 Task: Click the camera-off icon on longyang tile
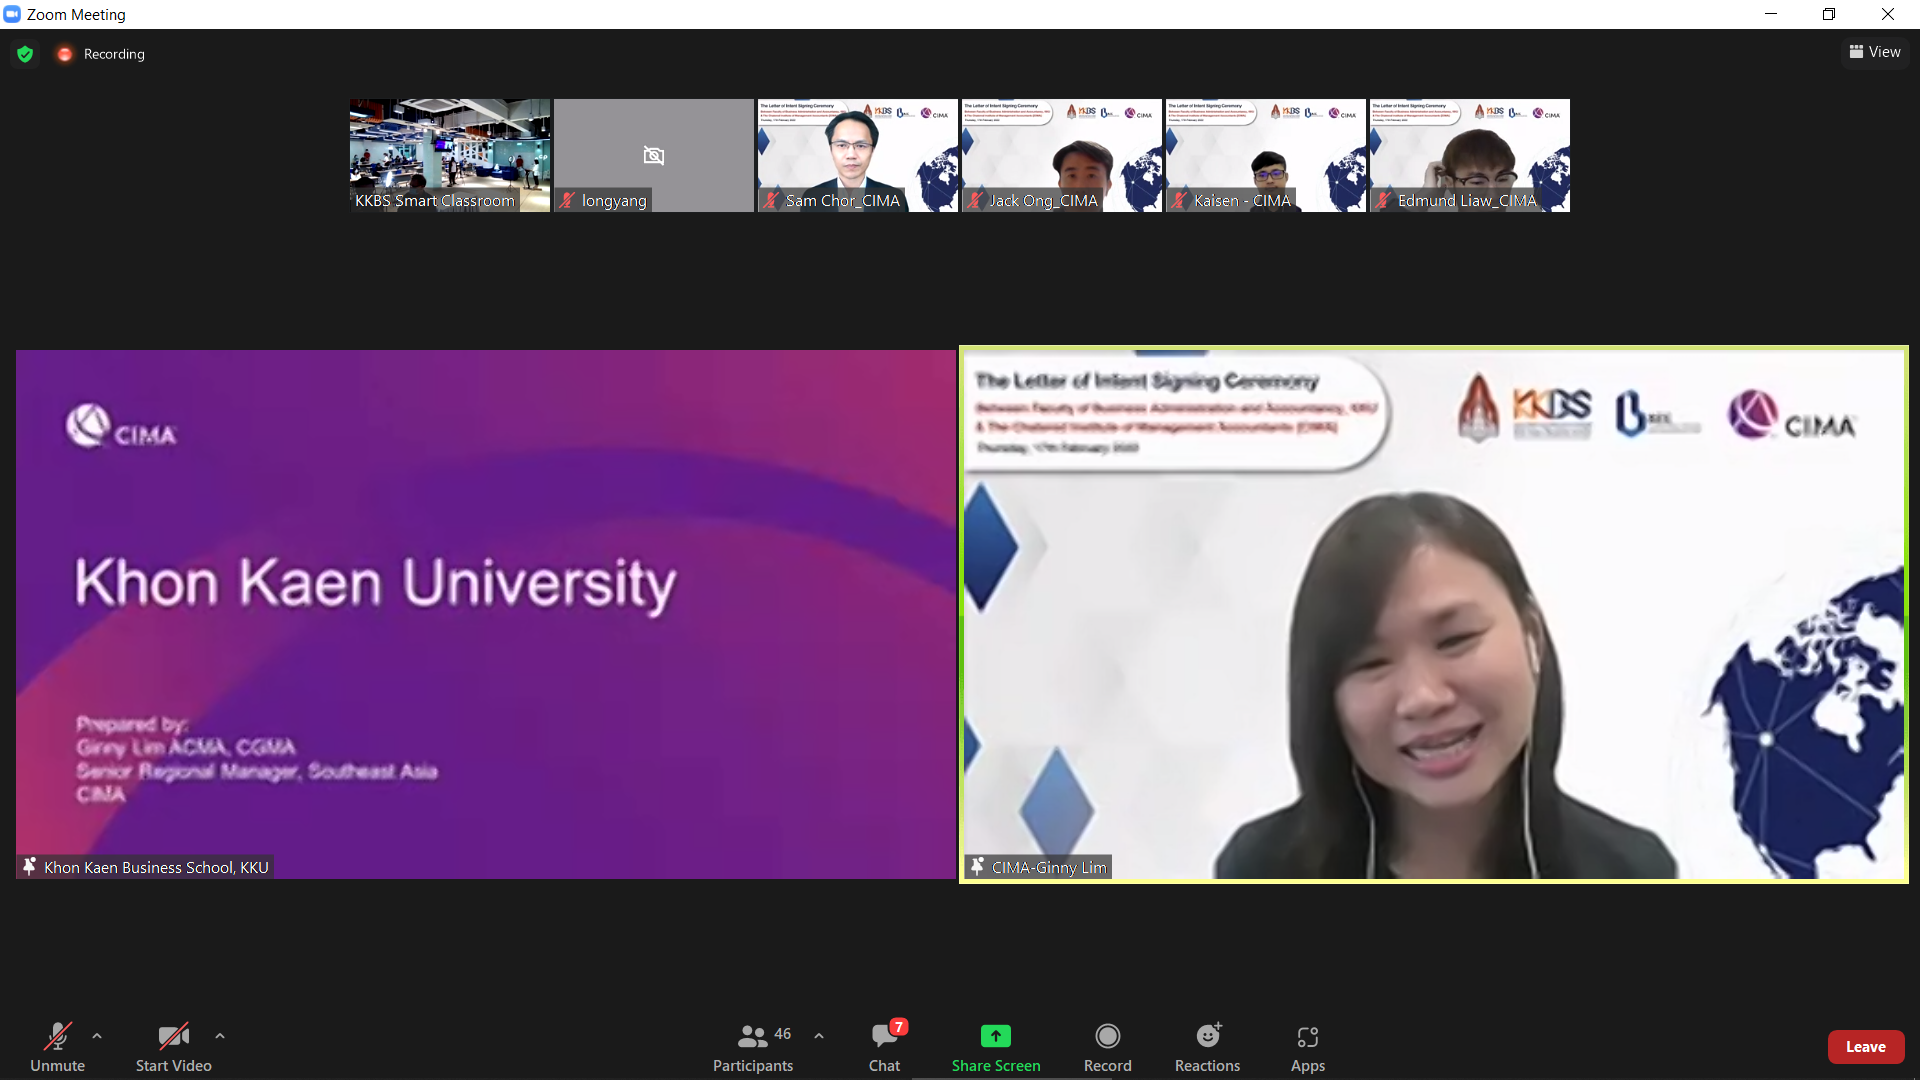[x=654, y=155]
